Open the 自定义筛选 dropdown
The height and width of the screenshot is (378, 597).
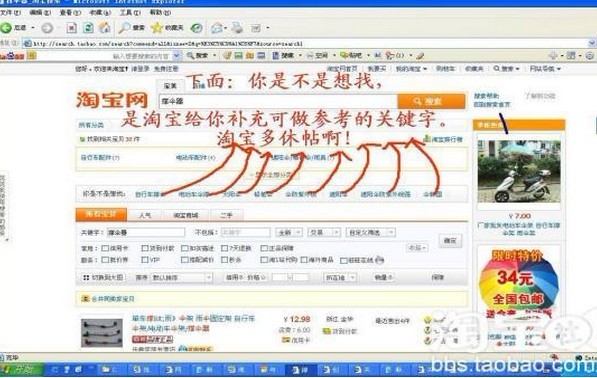point(371,232)
